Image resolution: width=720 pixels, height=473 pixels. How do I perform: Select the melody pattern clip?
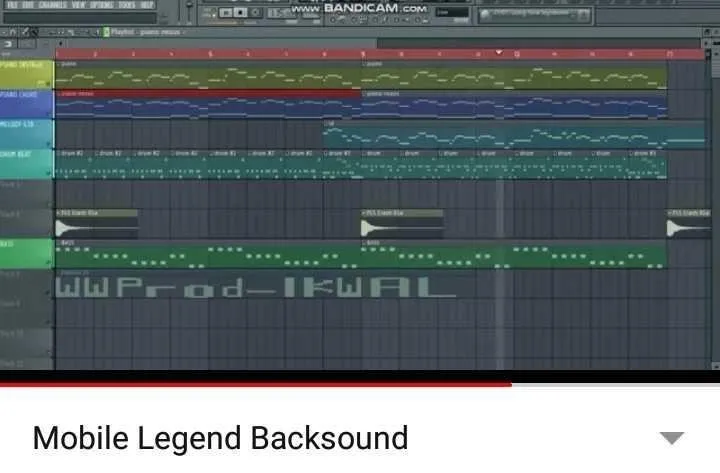click(x=514, y=134)
